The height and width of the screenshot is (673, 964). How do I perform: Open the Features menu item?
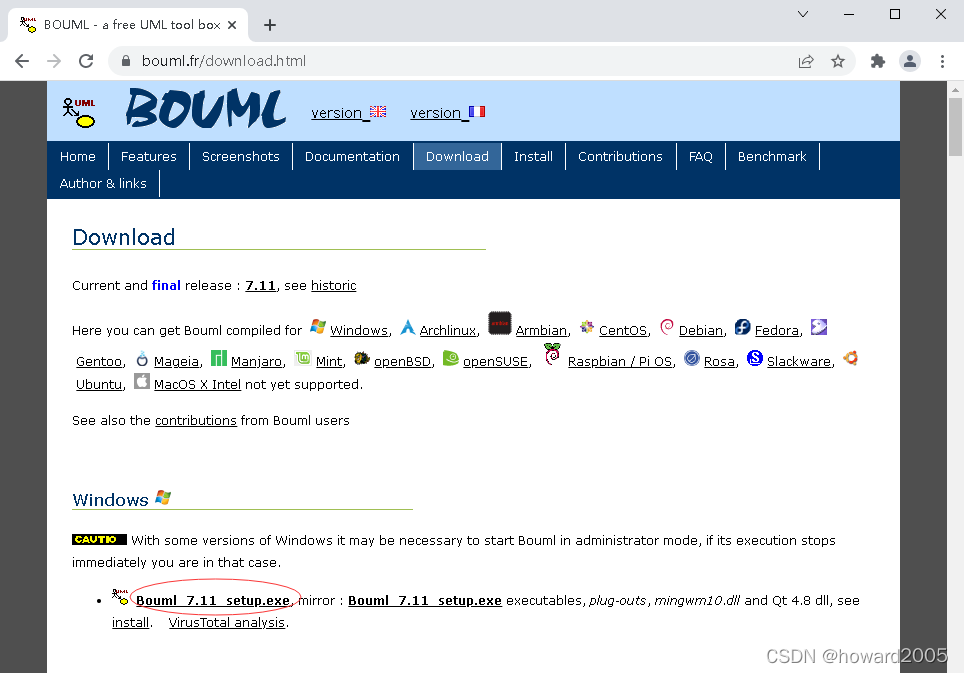pyautogui.click(x=149, y=156)
